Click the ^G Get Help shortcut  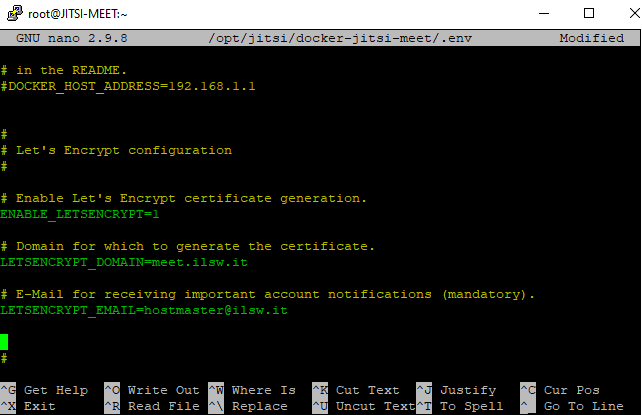(44, 390)
